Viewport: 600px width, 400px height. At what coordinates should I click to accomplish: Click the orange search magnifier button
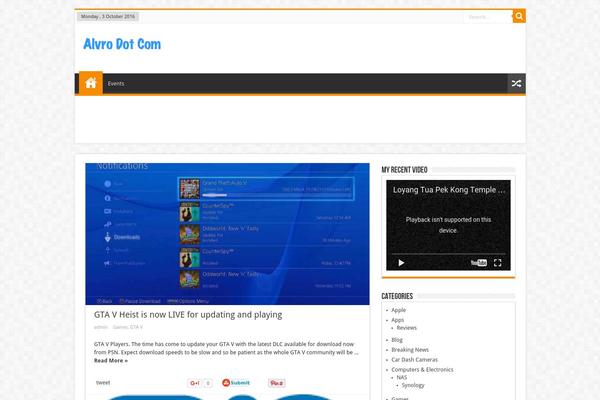(519, 16)
